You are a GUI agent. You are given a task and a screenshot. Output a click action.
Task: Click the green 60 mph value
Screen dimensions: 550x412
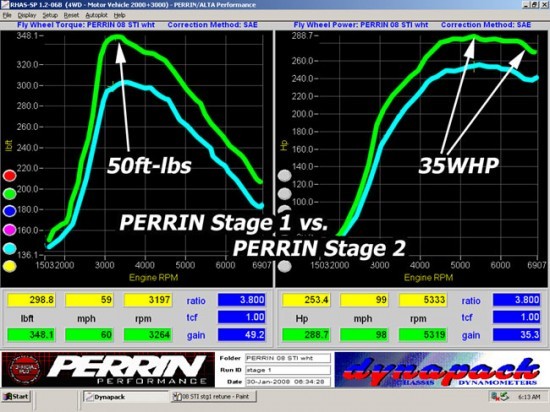(89, 335)
